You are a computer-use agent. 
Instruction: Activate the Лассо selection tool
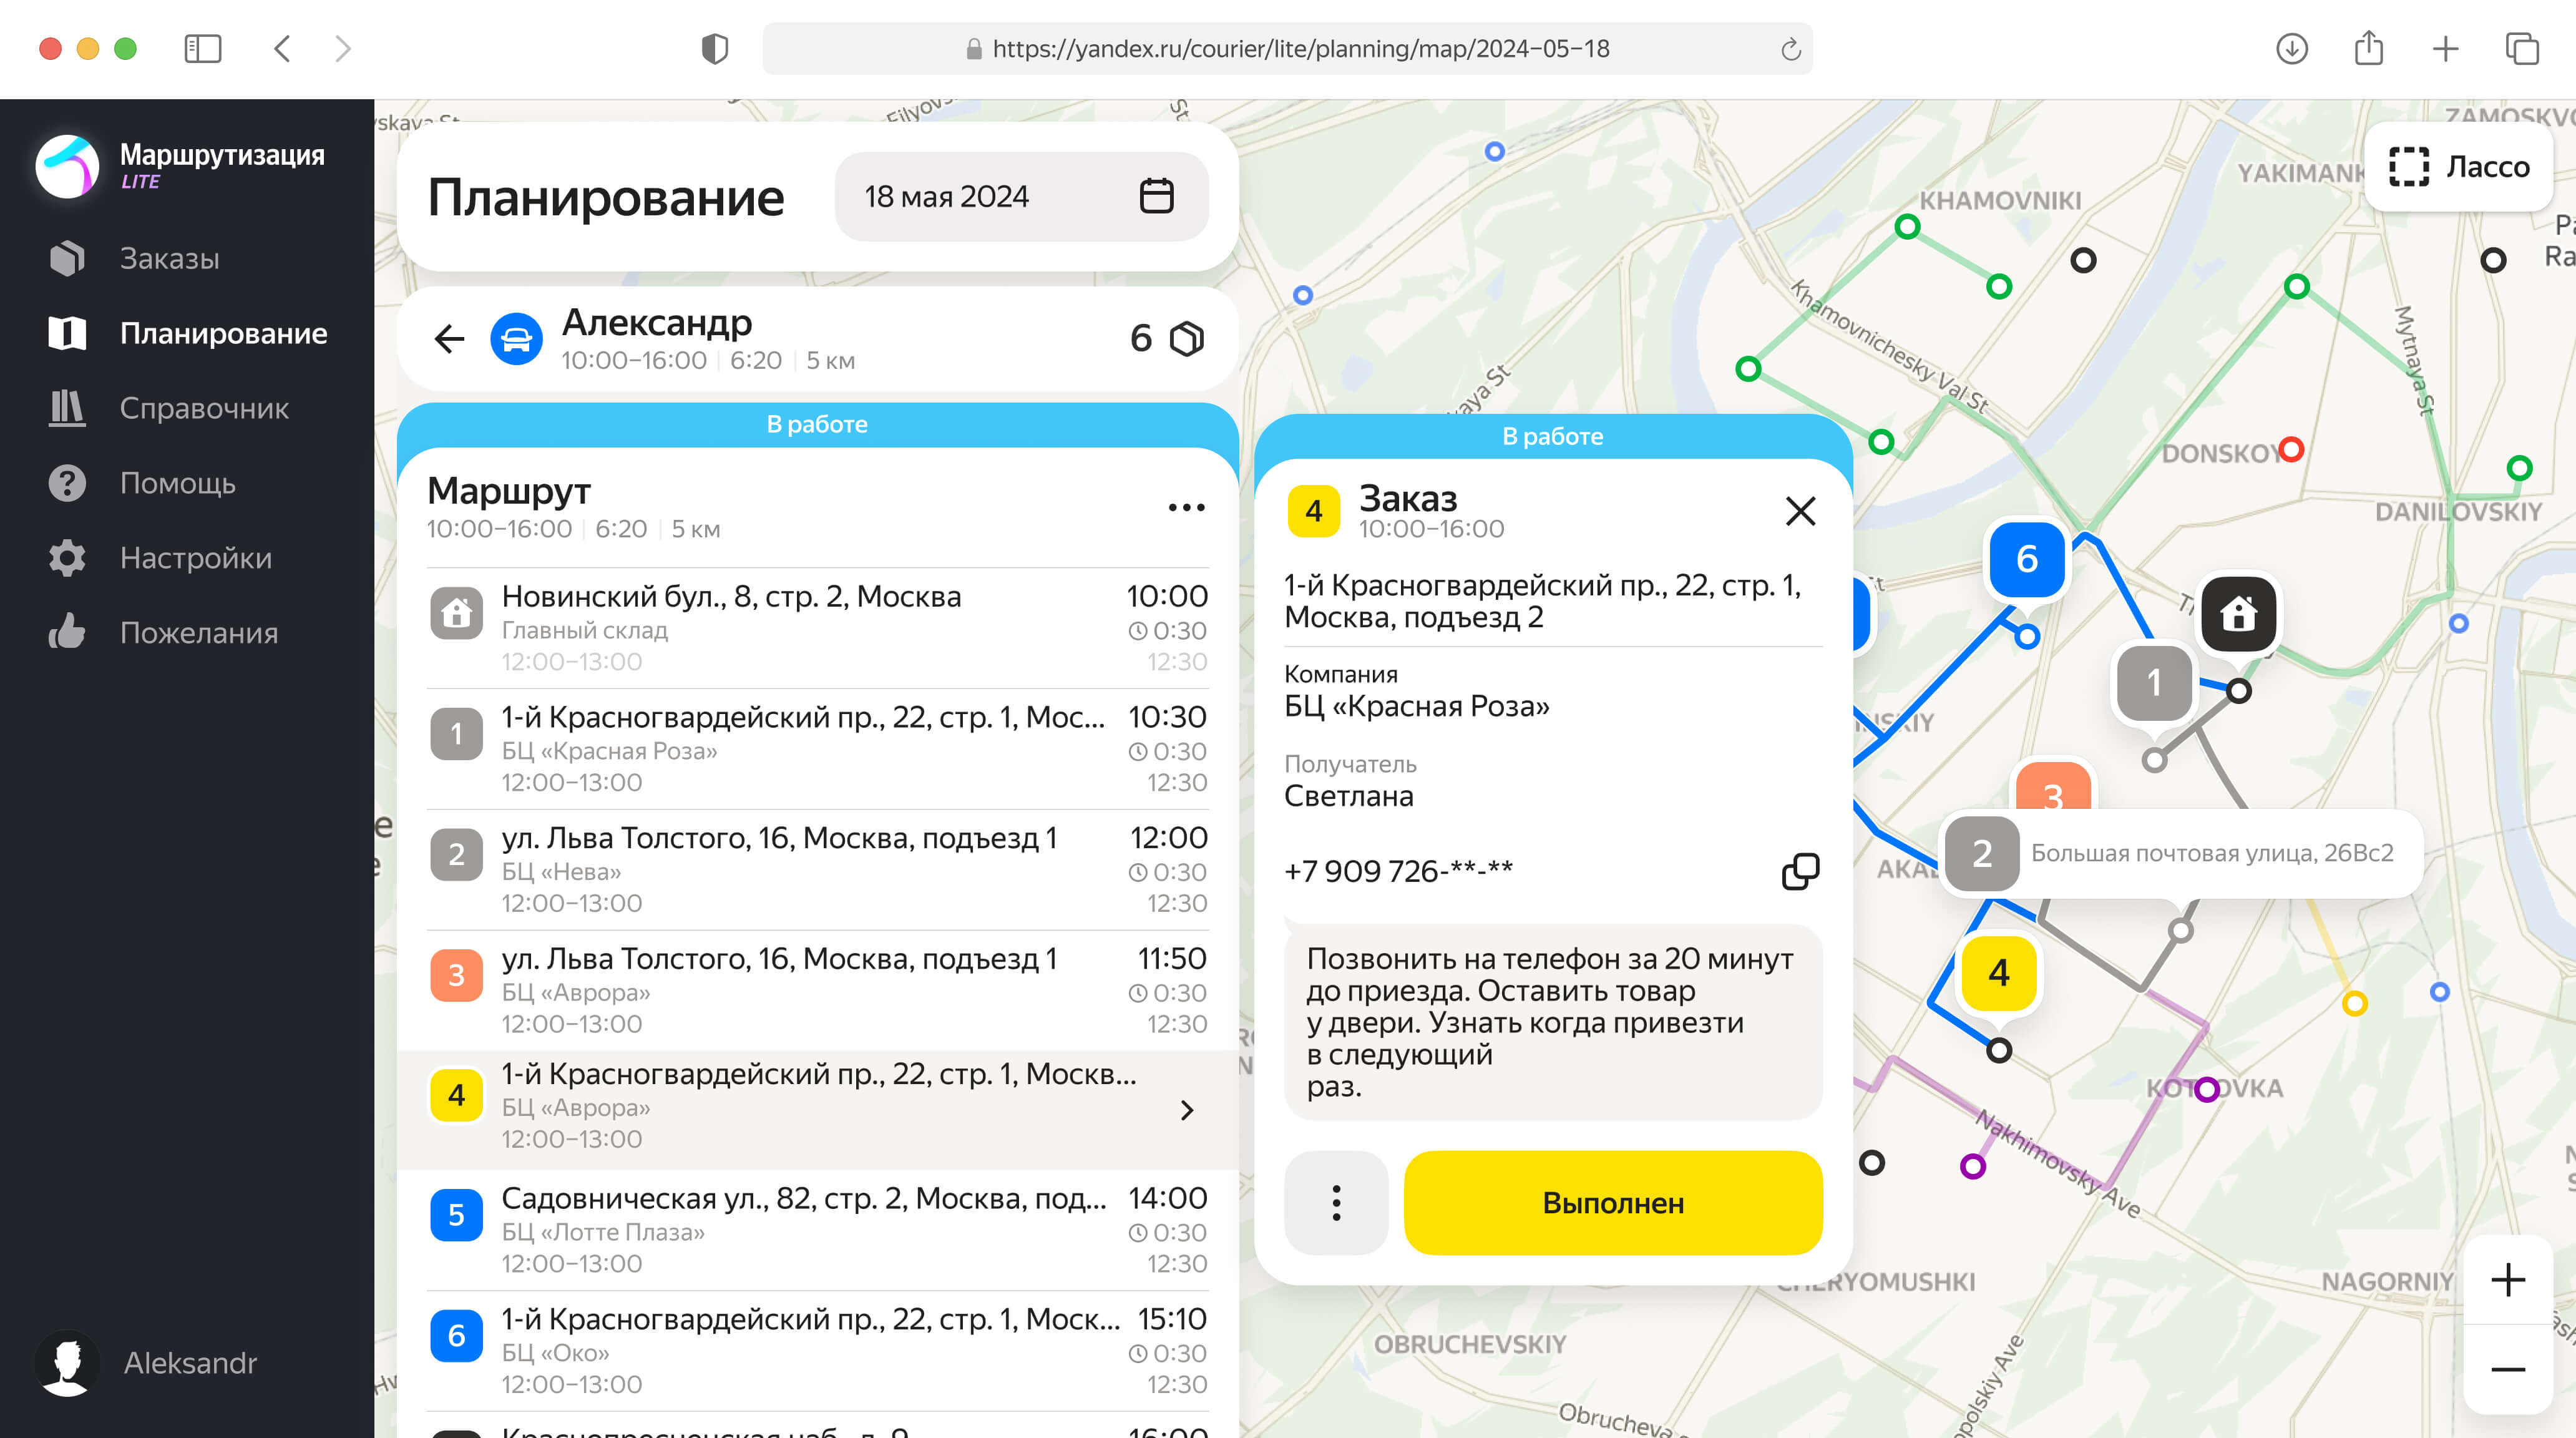click(x=2459, y=166)
